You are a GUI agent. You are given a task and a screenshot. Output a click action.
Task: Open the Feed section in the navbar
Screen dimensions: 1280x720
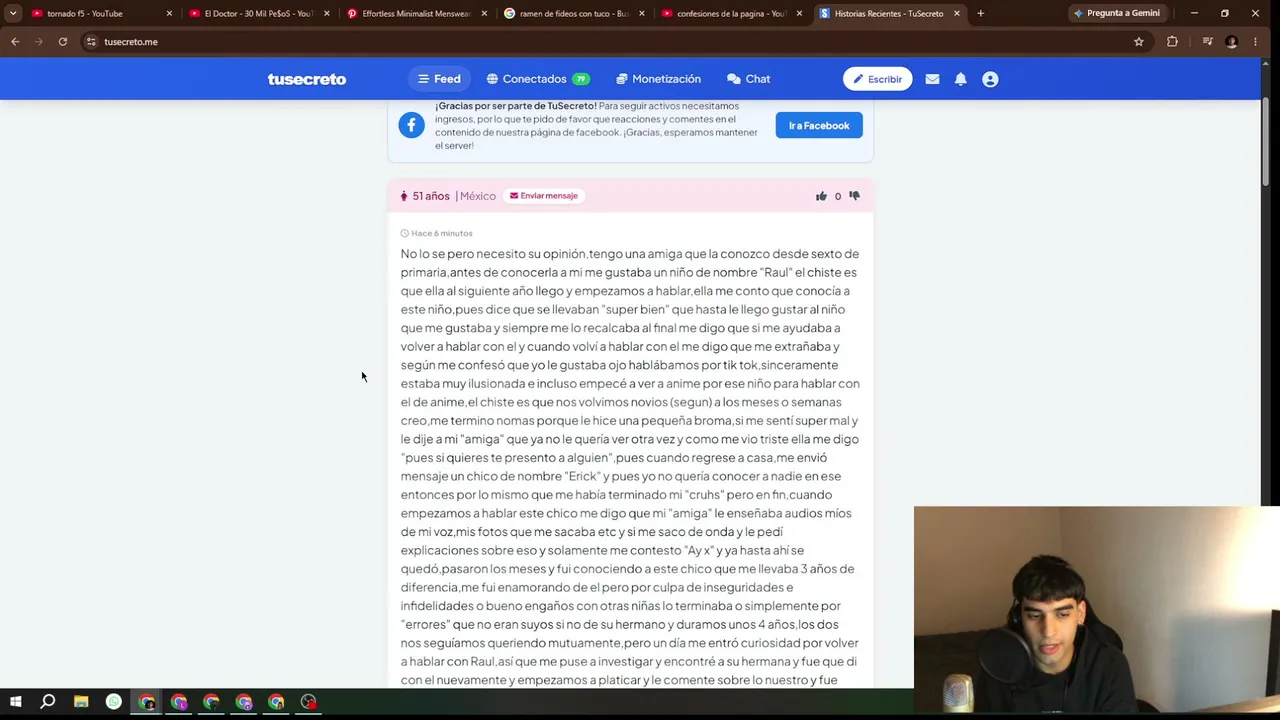(x=439, y=79)
